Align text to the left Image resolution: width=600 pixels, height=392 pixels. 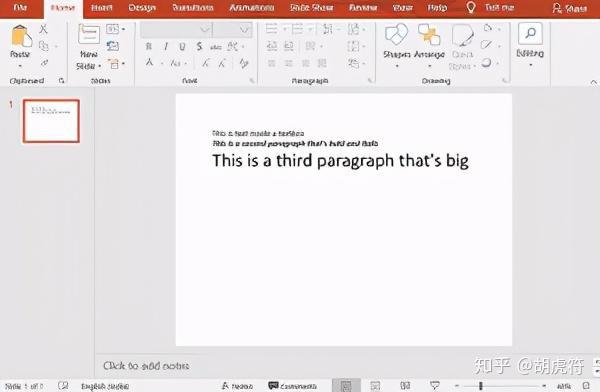point(272,63)
